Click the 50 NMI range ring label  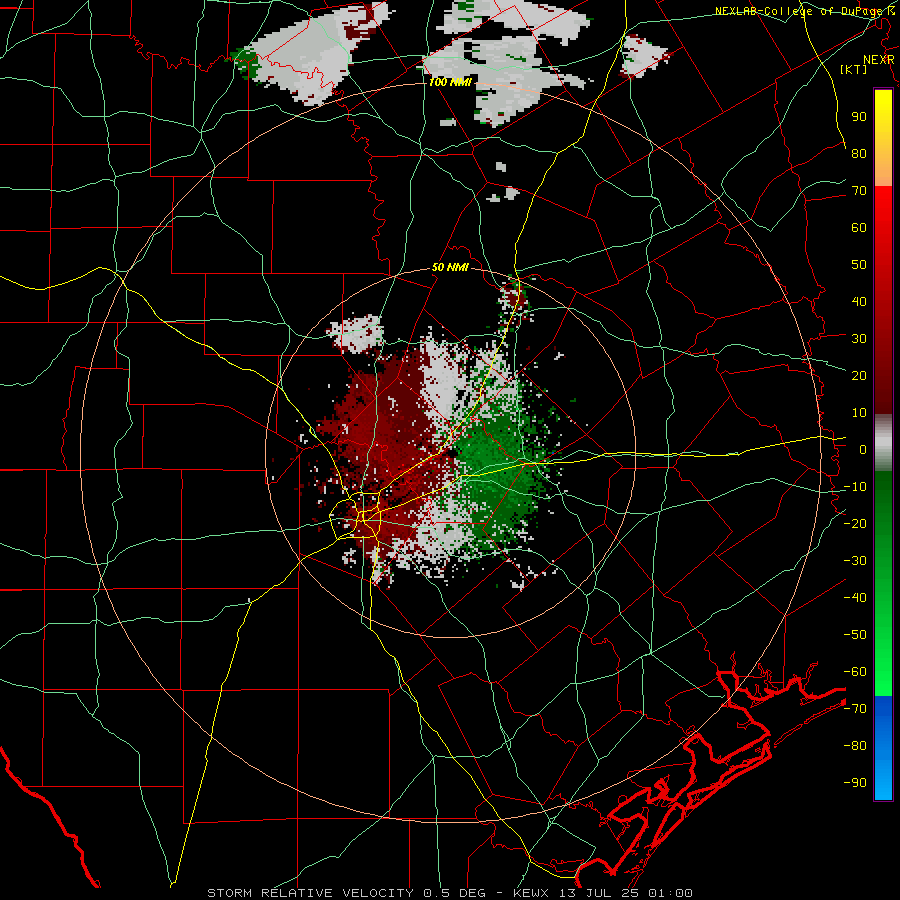pos(450,267)
